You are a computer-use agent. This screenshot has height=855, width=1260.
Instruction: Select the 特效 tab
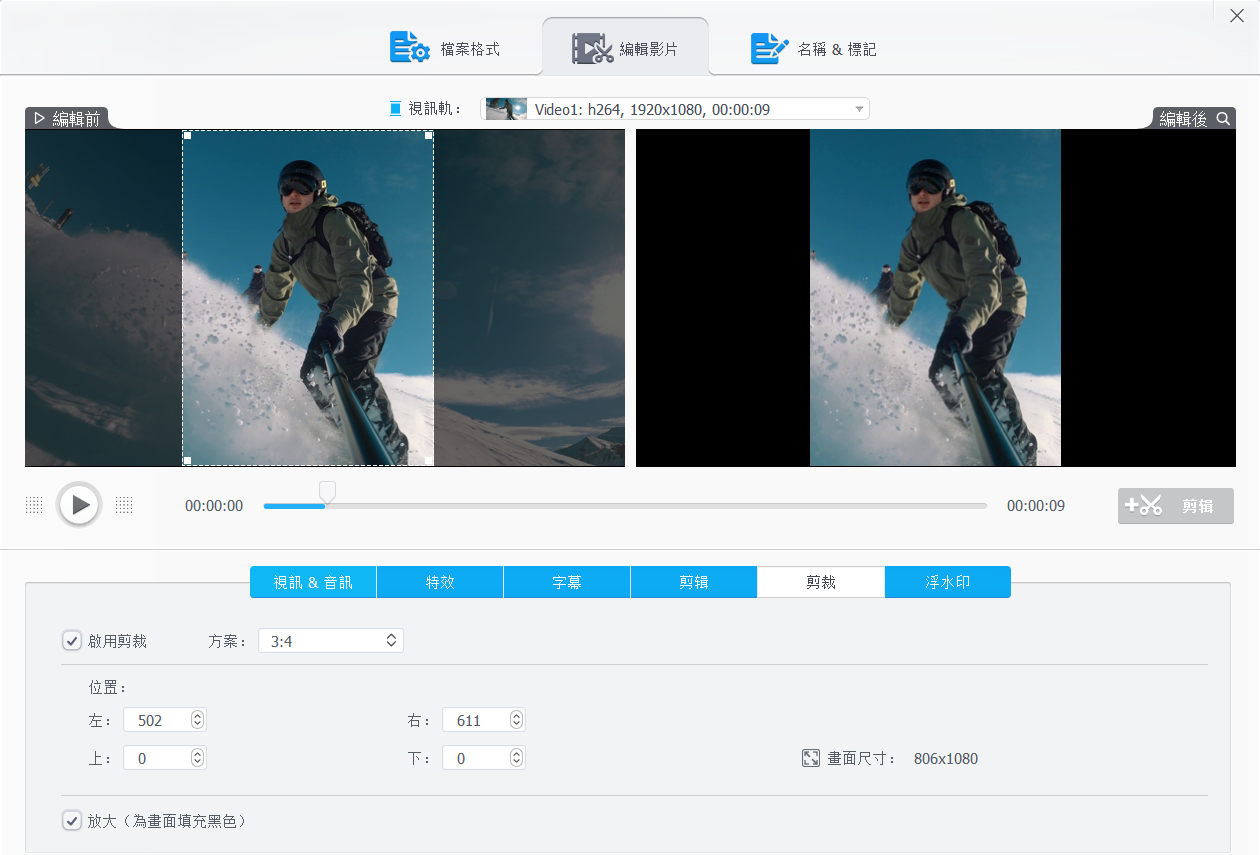(x=440, y=582)
